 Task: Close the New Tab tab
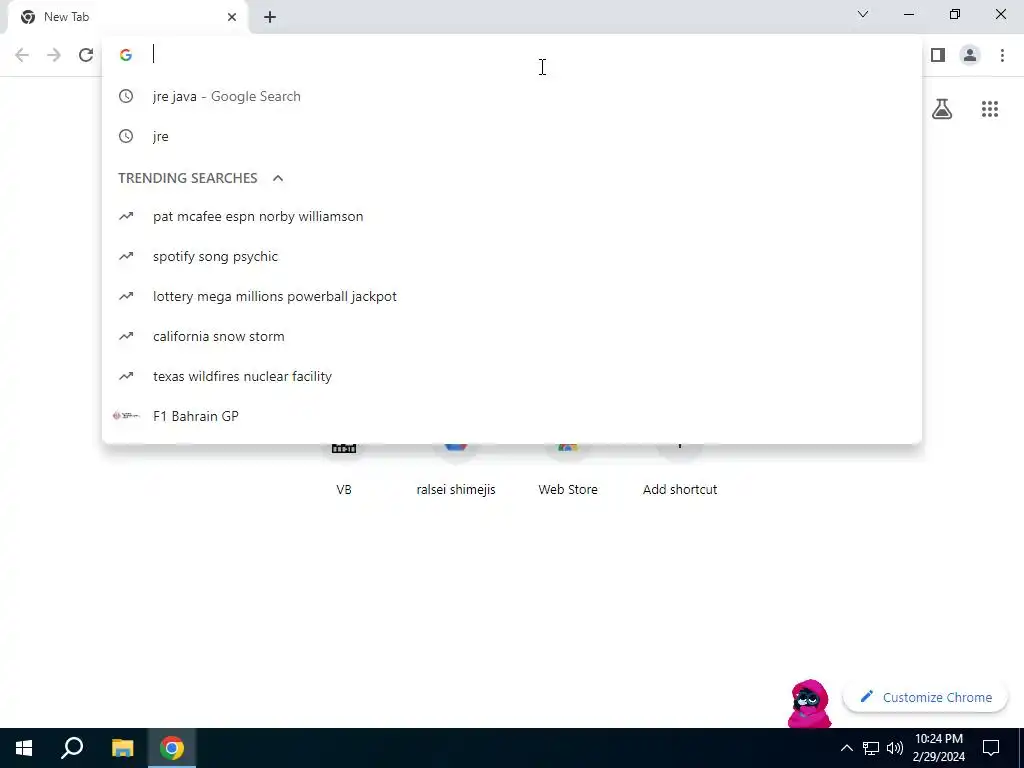click(232, 17)
